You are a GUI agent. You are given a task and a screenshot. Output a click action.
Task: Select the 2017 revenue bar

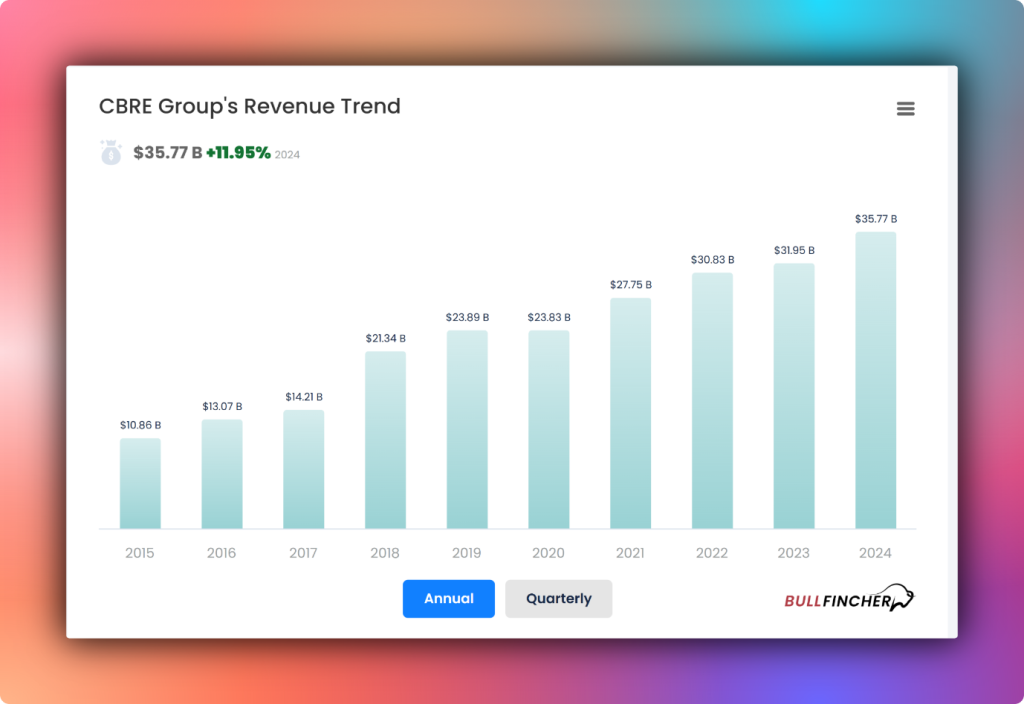tap(304, 469)
